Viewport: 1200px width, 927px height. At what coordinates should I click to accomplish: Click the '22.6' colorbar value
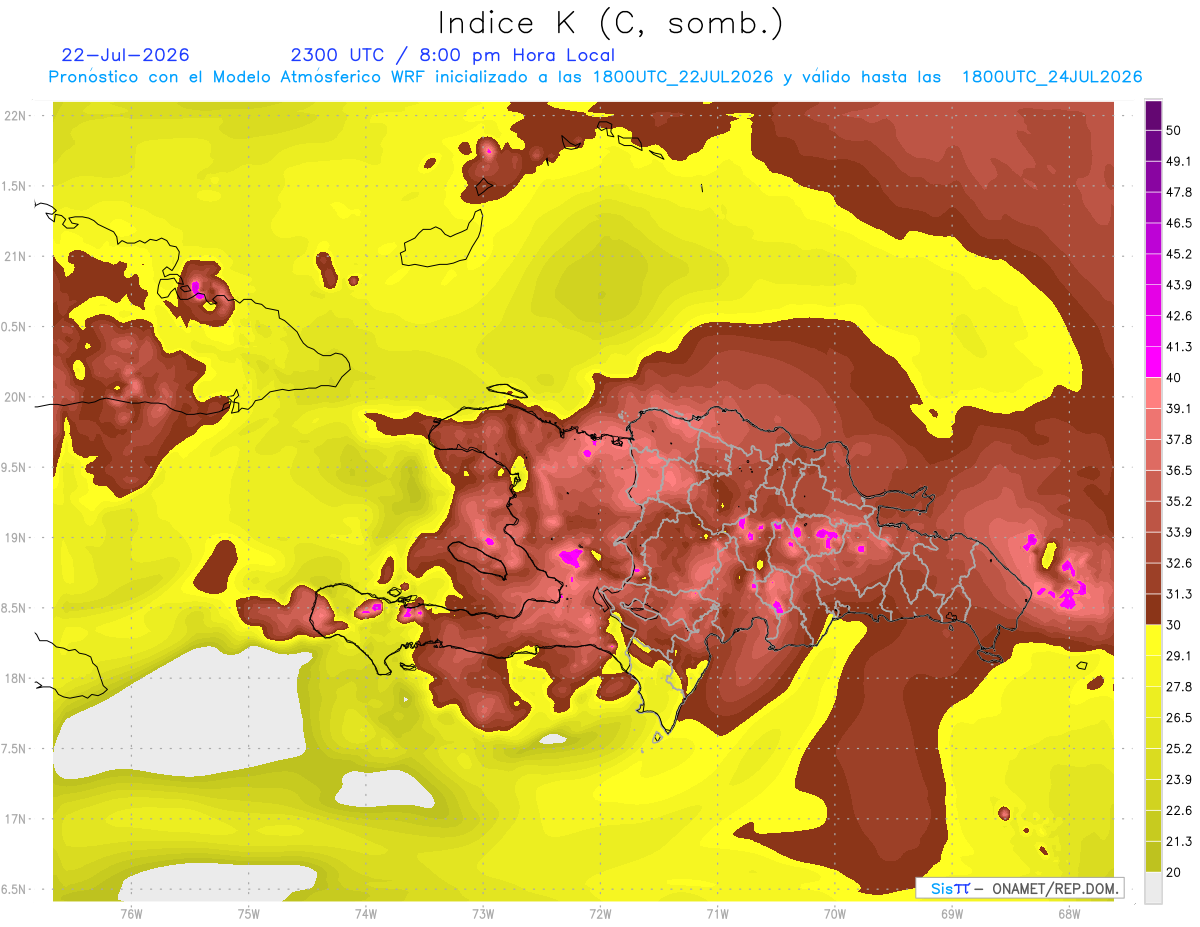(1179, 811)
